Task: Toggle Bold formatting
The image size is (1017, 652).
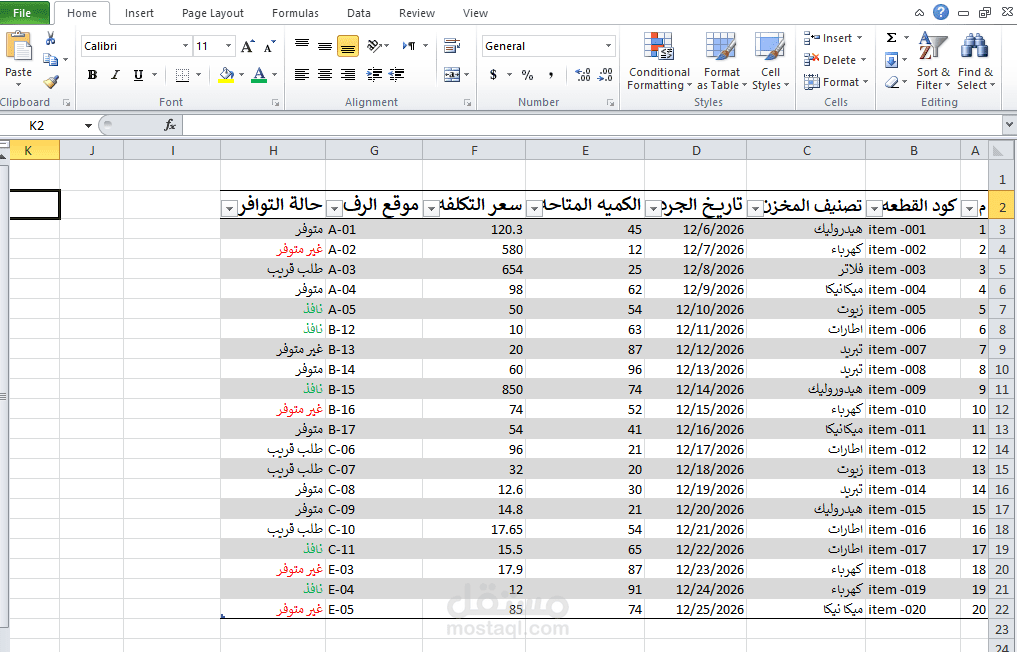Action: click(x=92, y=75)
